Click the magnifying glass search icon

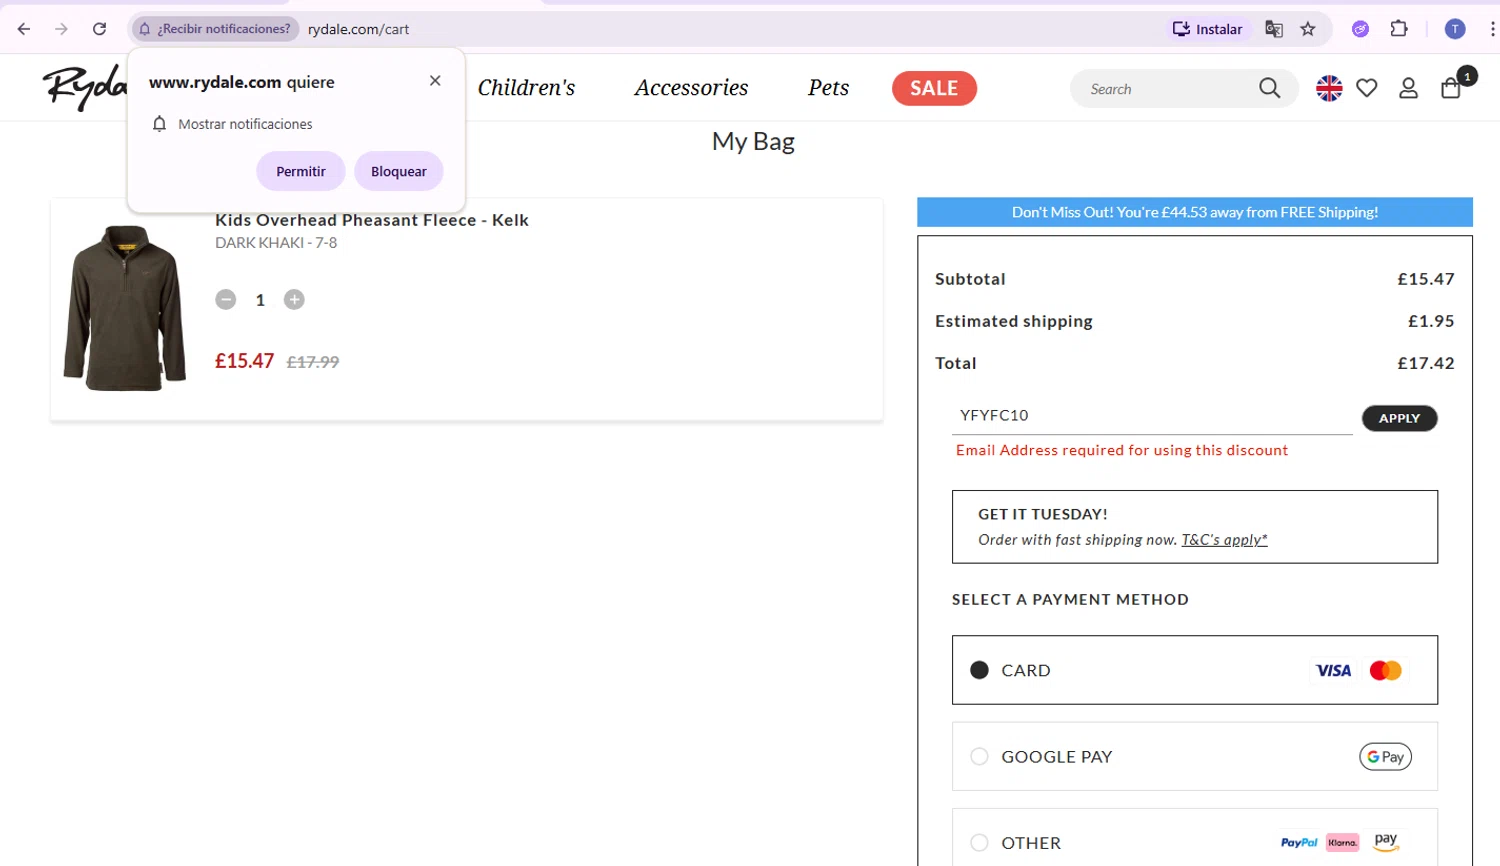pyautogui.click(x=1270, y=88)
